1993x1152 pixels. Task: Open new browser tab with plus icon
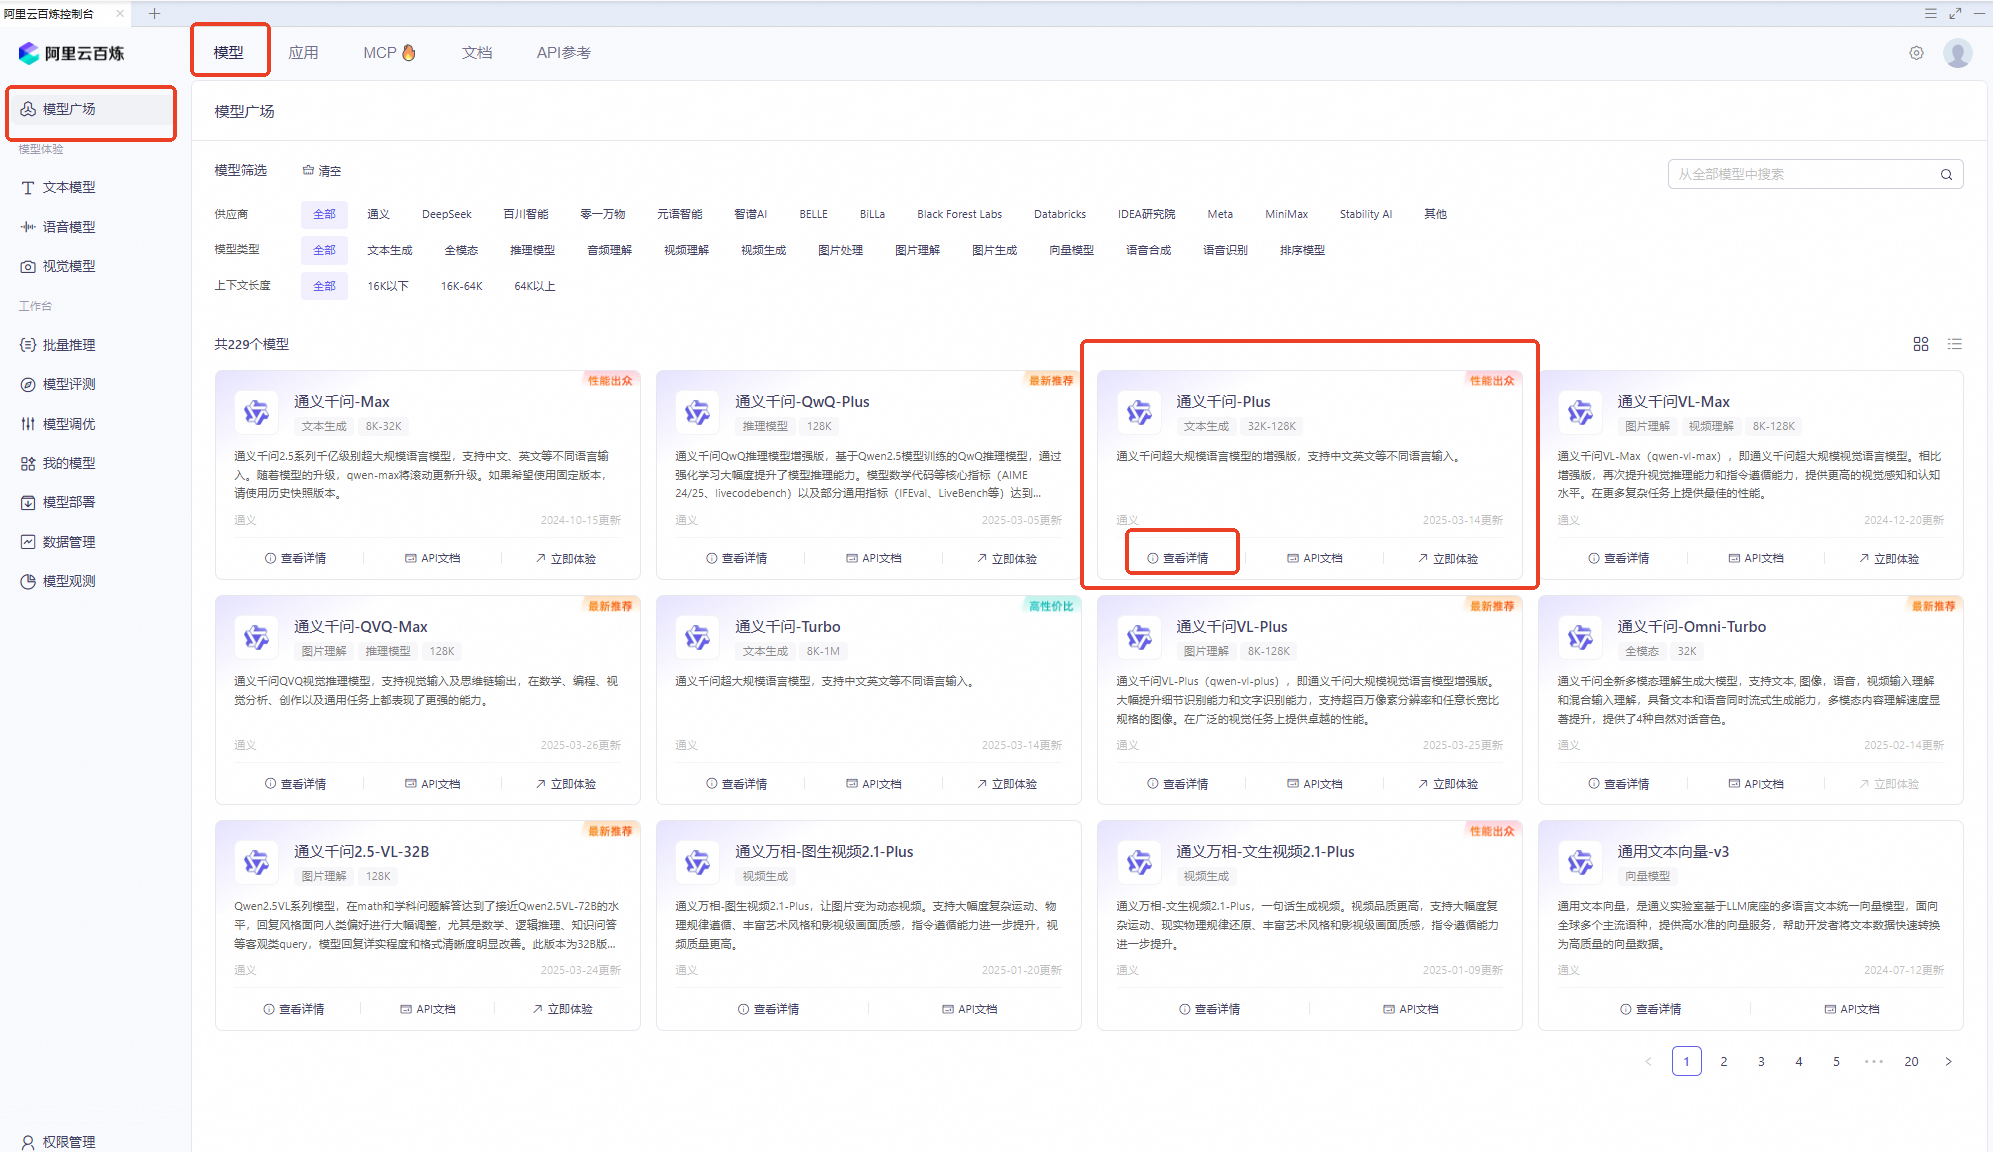point(154,13)
